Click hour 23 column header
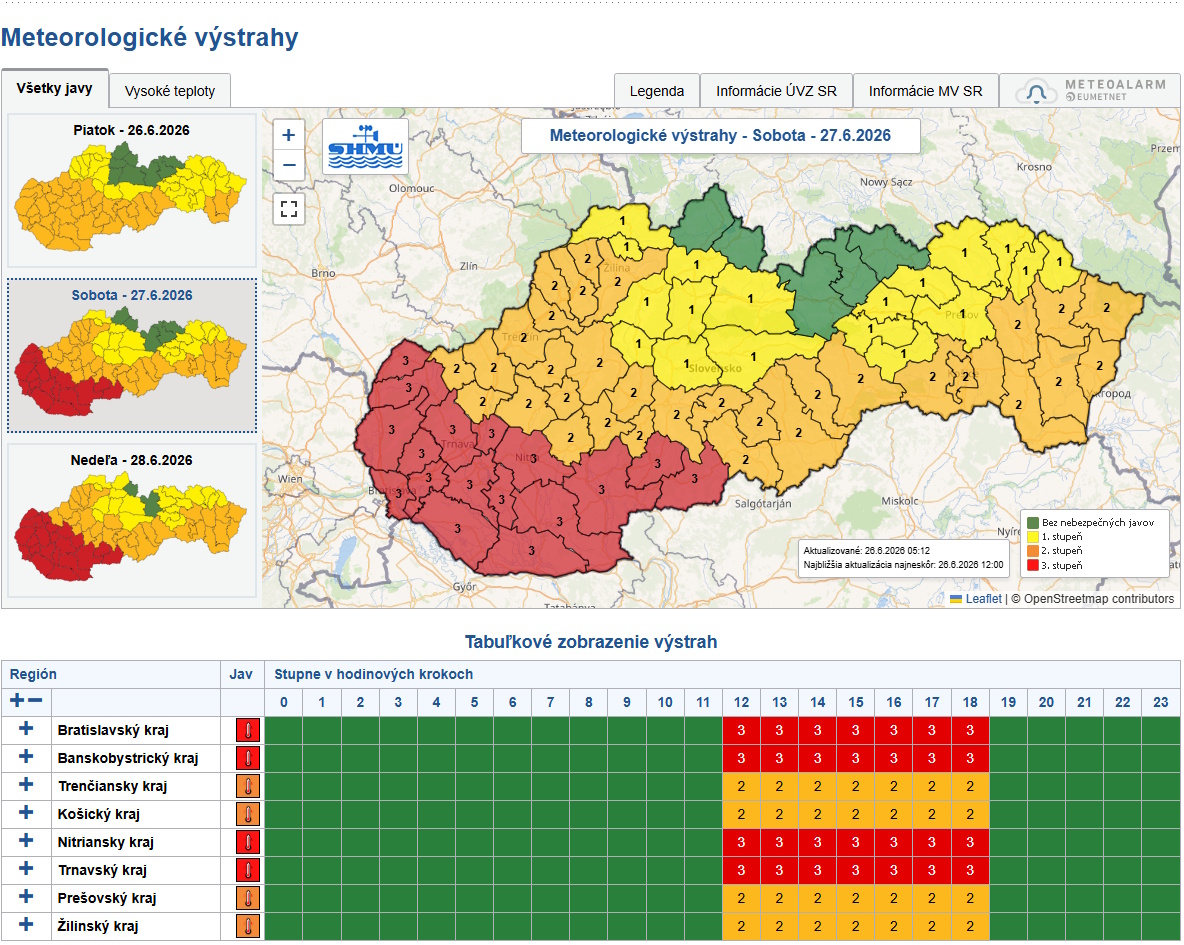The image size is (1184, 945). pyautogui.click(x=1161, y=703)
